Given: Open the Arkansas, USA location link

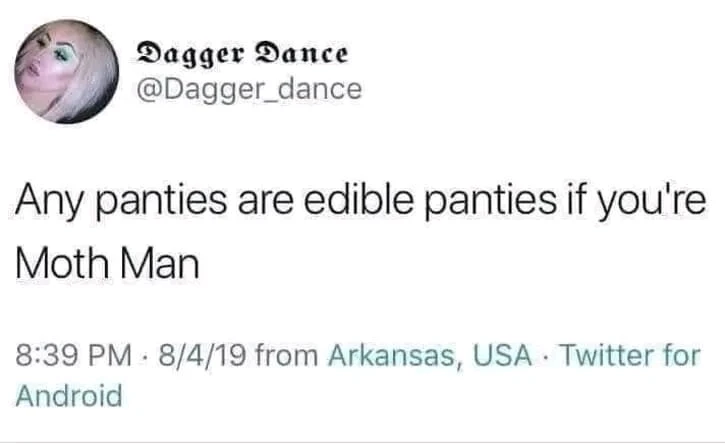Looking at the screenshot, I should coord(430,355).
